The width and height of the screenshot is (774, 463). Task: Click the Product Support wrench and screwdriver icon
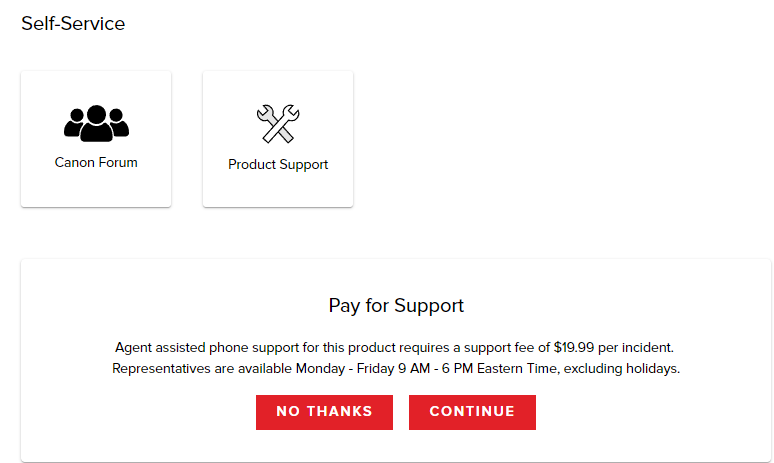point(277,124)
